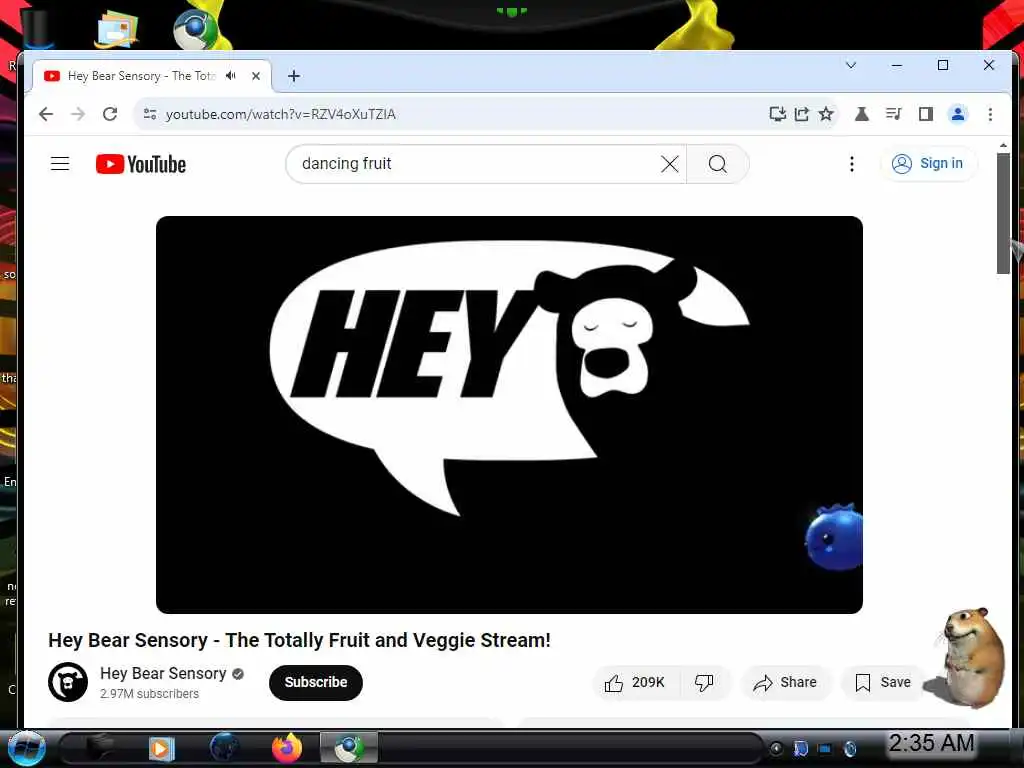
Task: Check the 2:35 AM taskbar clock
Action: click(x=932, y=743)
